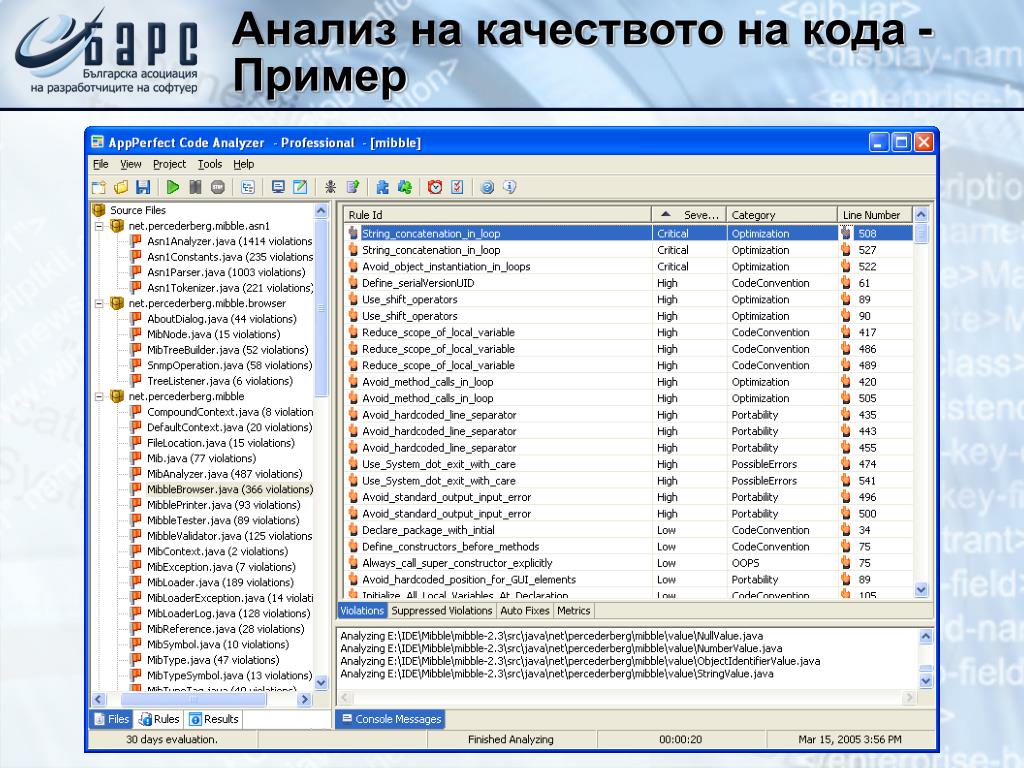The height and width of the screenshot is (768, 1024).
Task: Switch to the Rules tab
Action: coord(159,719)
